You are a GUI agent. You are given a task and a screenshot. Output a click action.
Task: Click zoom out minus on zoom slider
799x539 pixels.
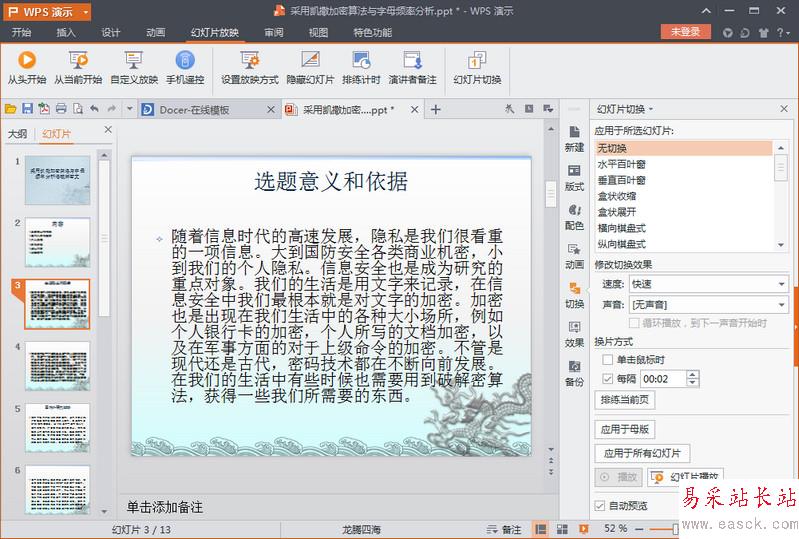coord(639,529)
